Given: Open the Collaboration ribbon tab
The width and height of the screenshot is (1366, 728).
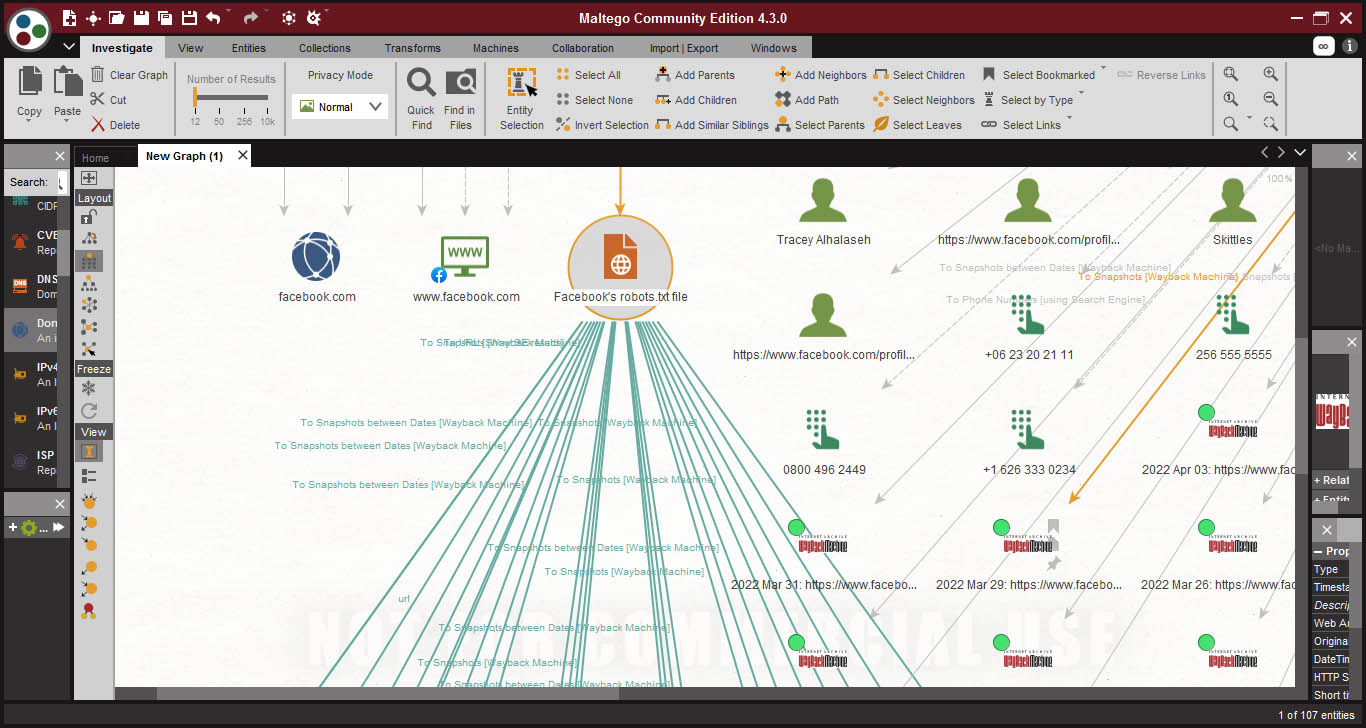Looking at the screenshot, I should point(583,48).
